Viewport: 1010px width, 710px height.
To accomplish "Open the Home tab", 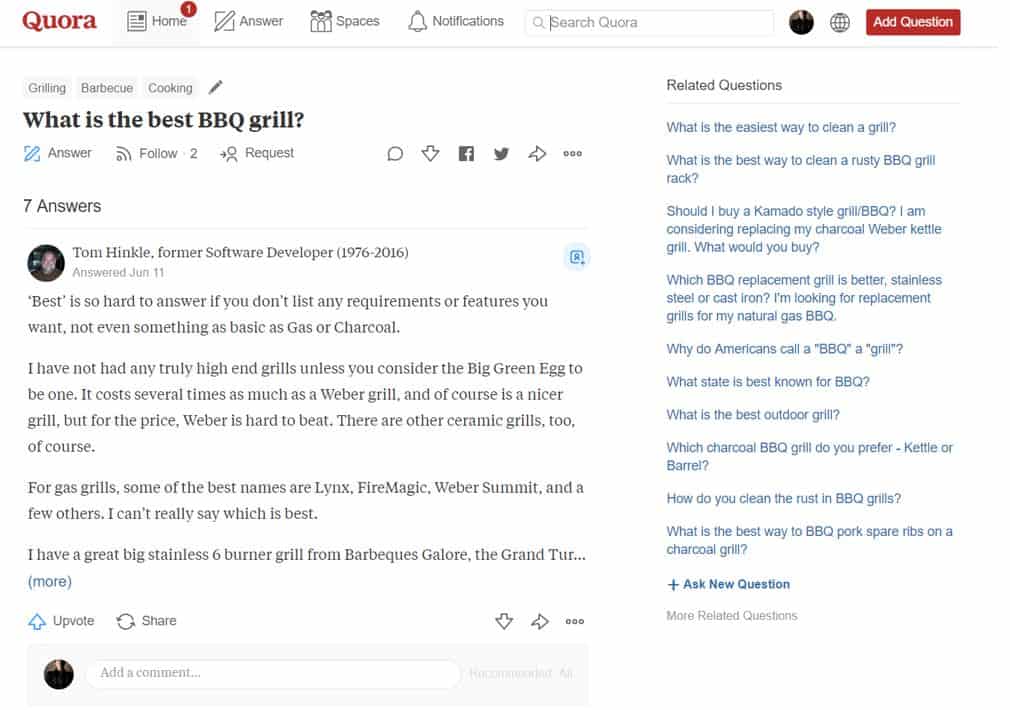I will [x=157, y=21].
